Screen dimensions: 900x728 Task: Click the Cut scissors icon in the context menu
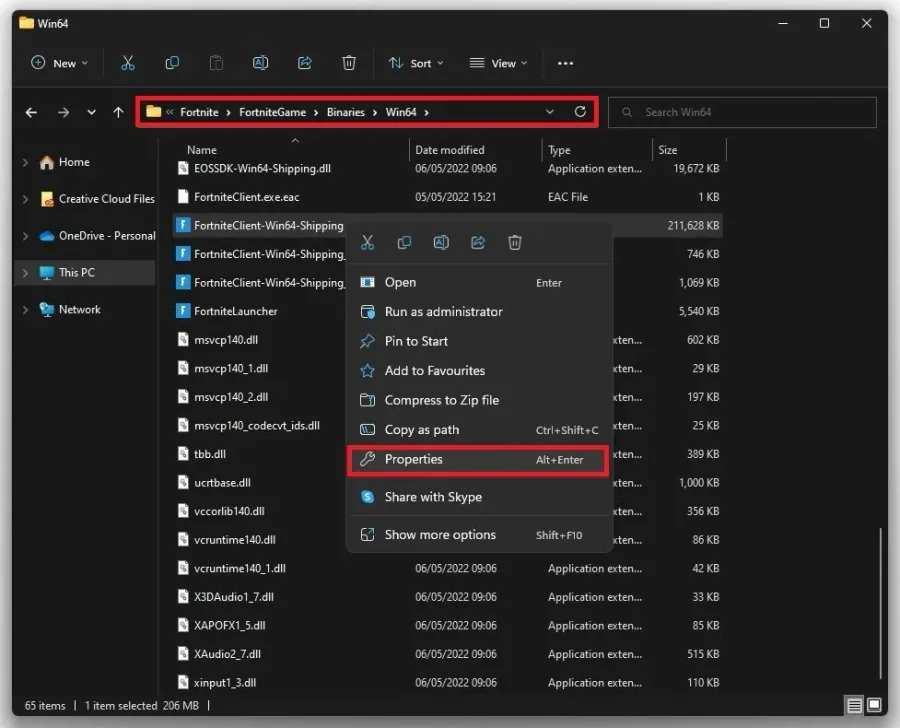point(367,242)
